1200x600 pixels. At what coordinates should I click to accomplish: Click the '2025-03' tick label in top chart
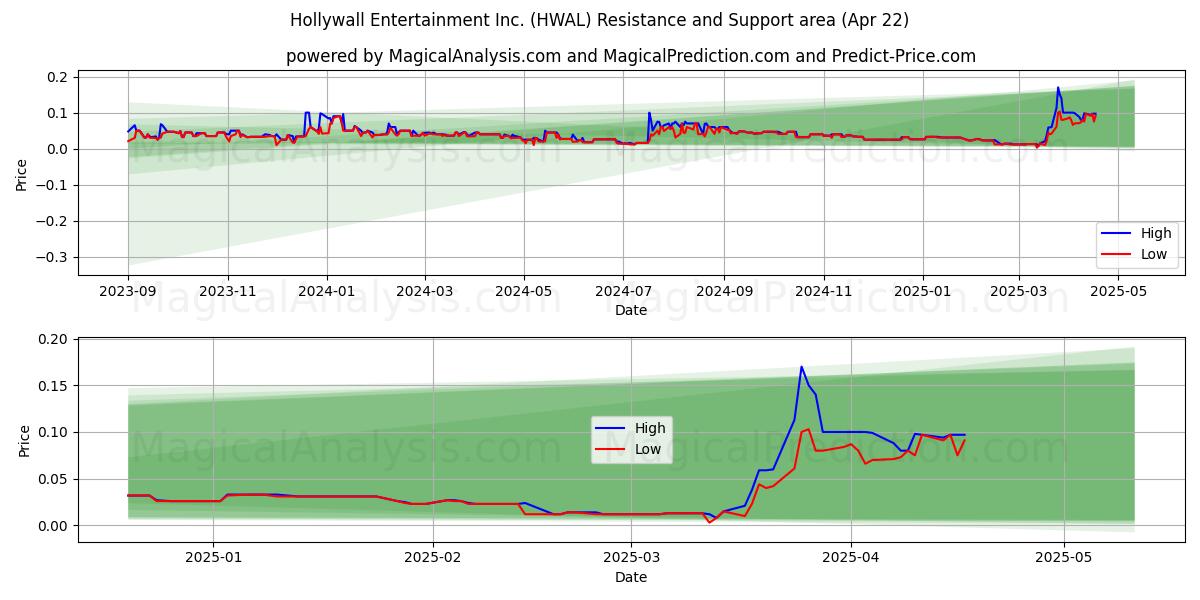click(1019, 290)
